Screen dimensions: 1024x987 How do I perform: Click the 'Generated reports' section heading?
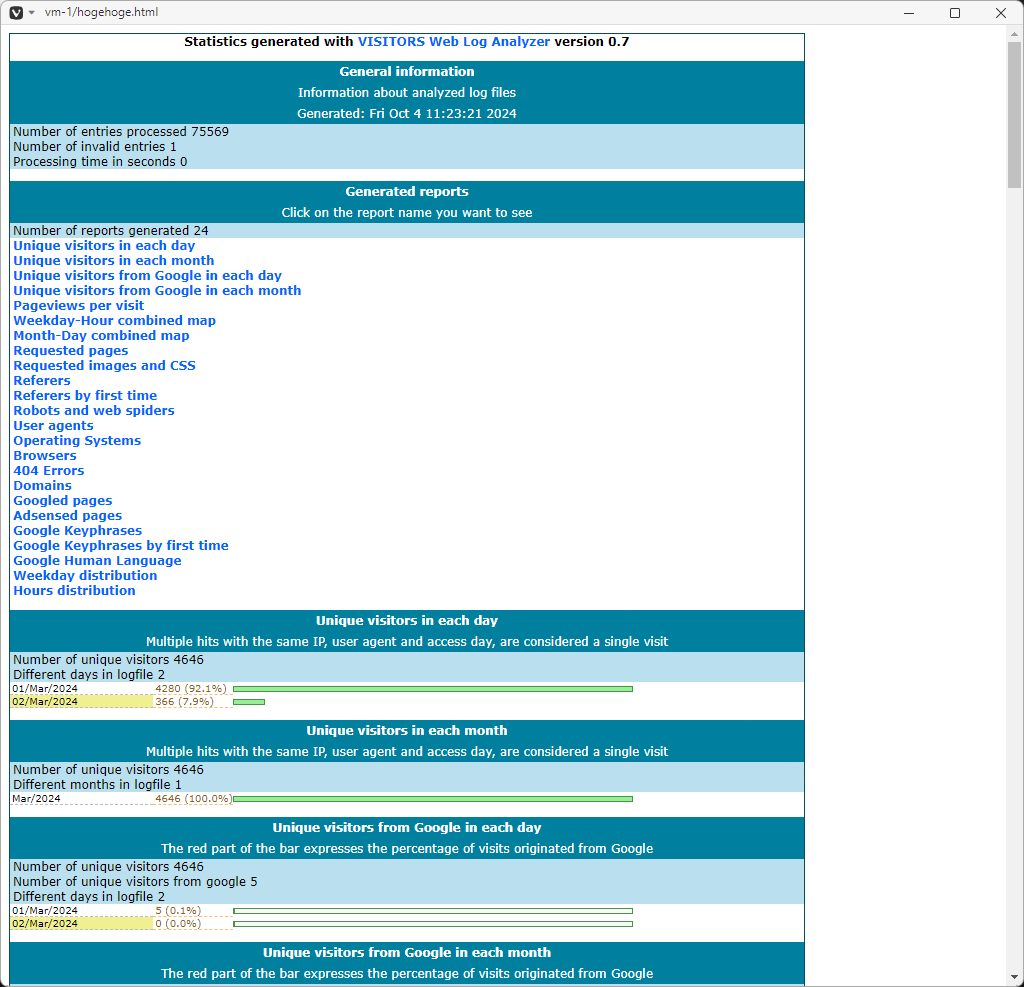point(407,192)
